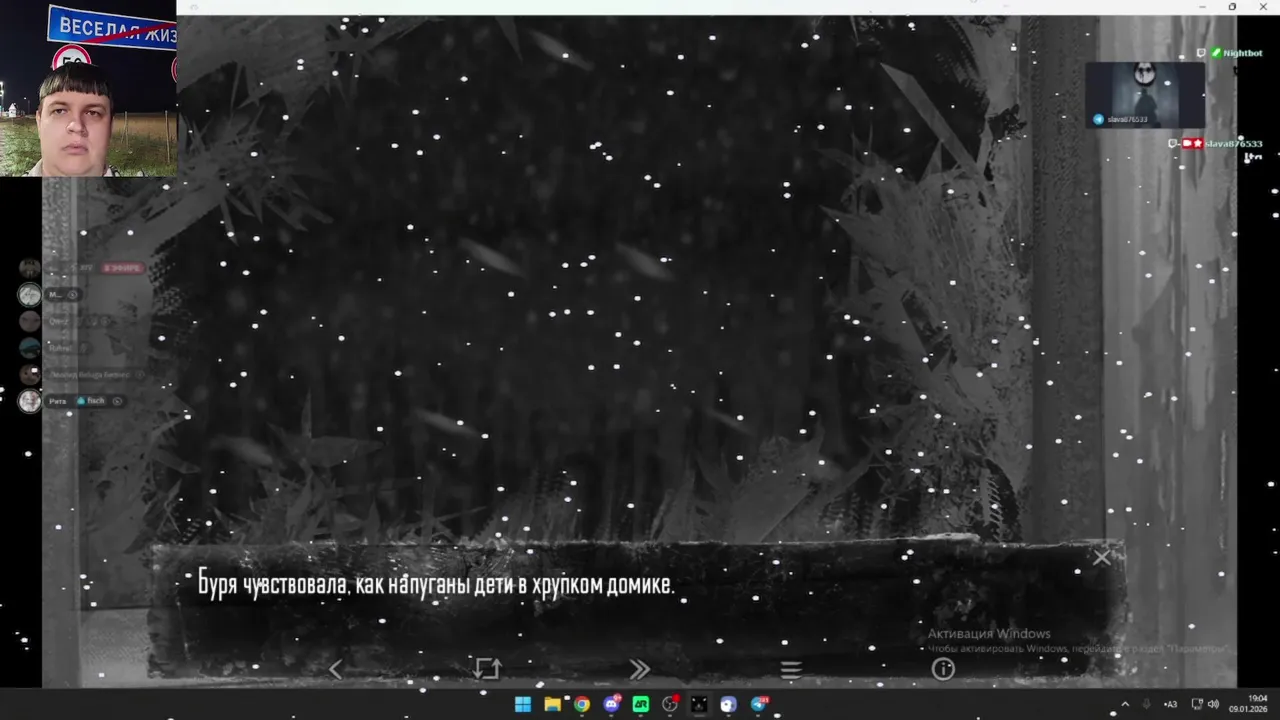1280x720 pixels.
Task: Open Telegram from the taskbar
Action: point(759,704)
